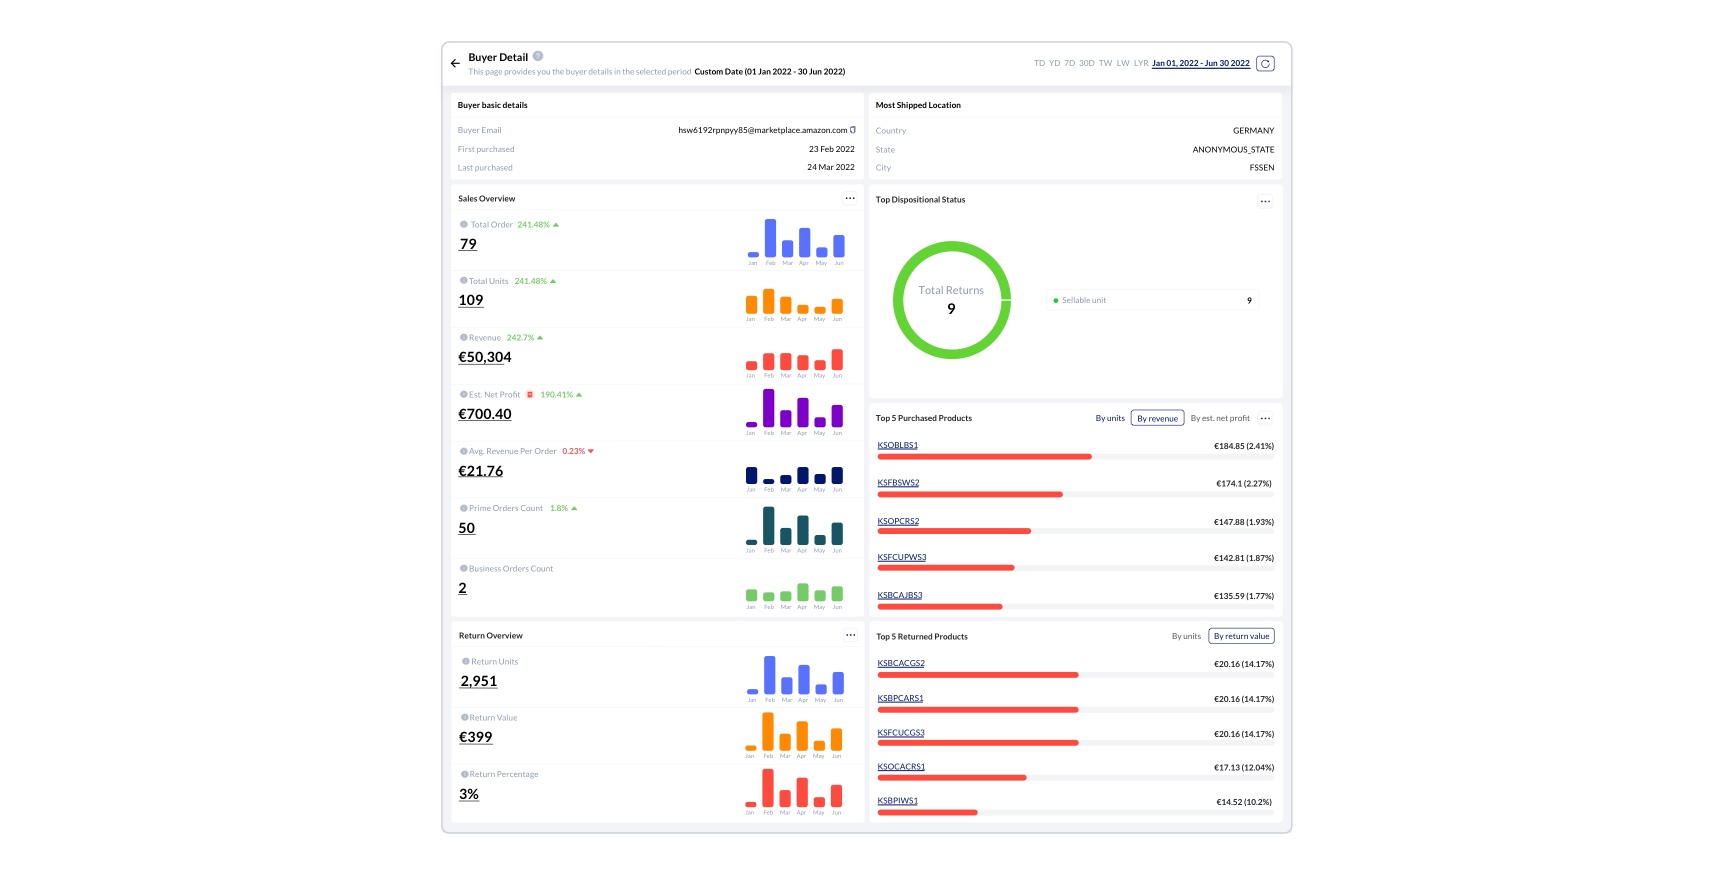Open returned product KSBCACGS2

(x=901, y=663)
